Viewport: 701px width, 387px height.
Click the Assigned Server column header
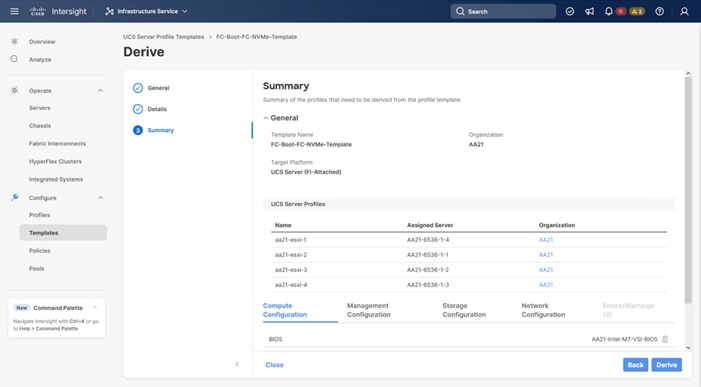(x=430, y=225)
